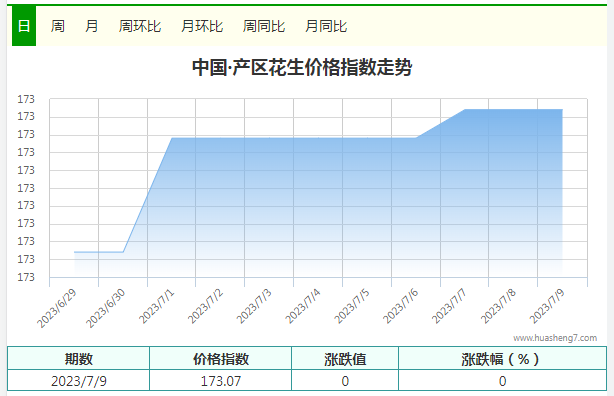Click the 2023/7/8 axis label
This screenshot has height=396, width=614.
[499, 307]
